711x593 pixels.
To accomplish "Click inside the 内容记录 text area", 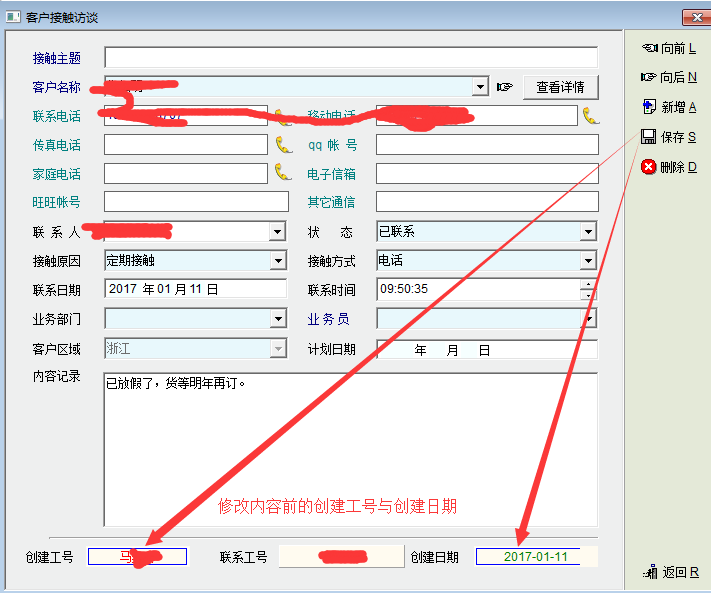I will 350,450.
